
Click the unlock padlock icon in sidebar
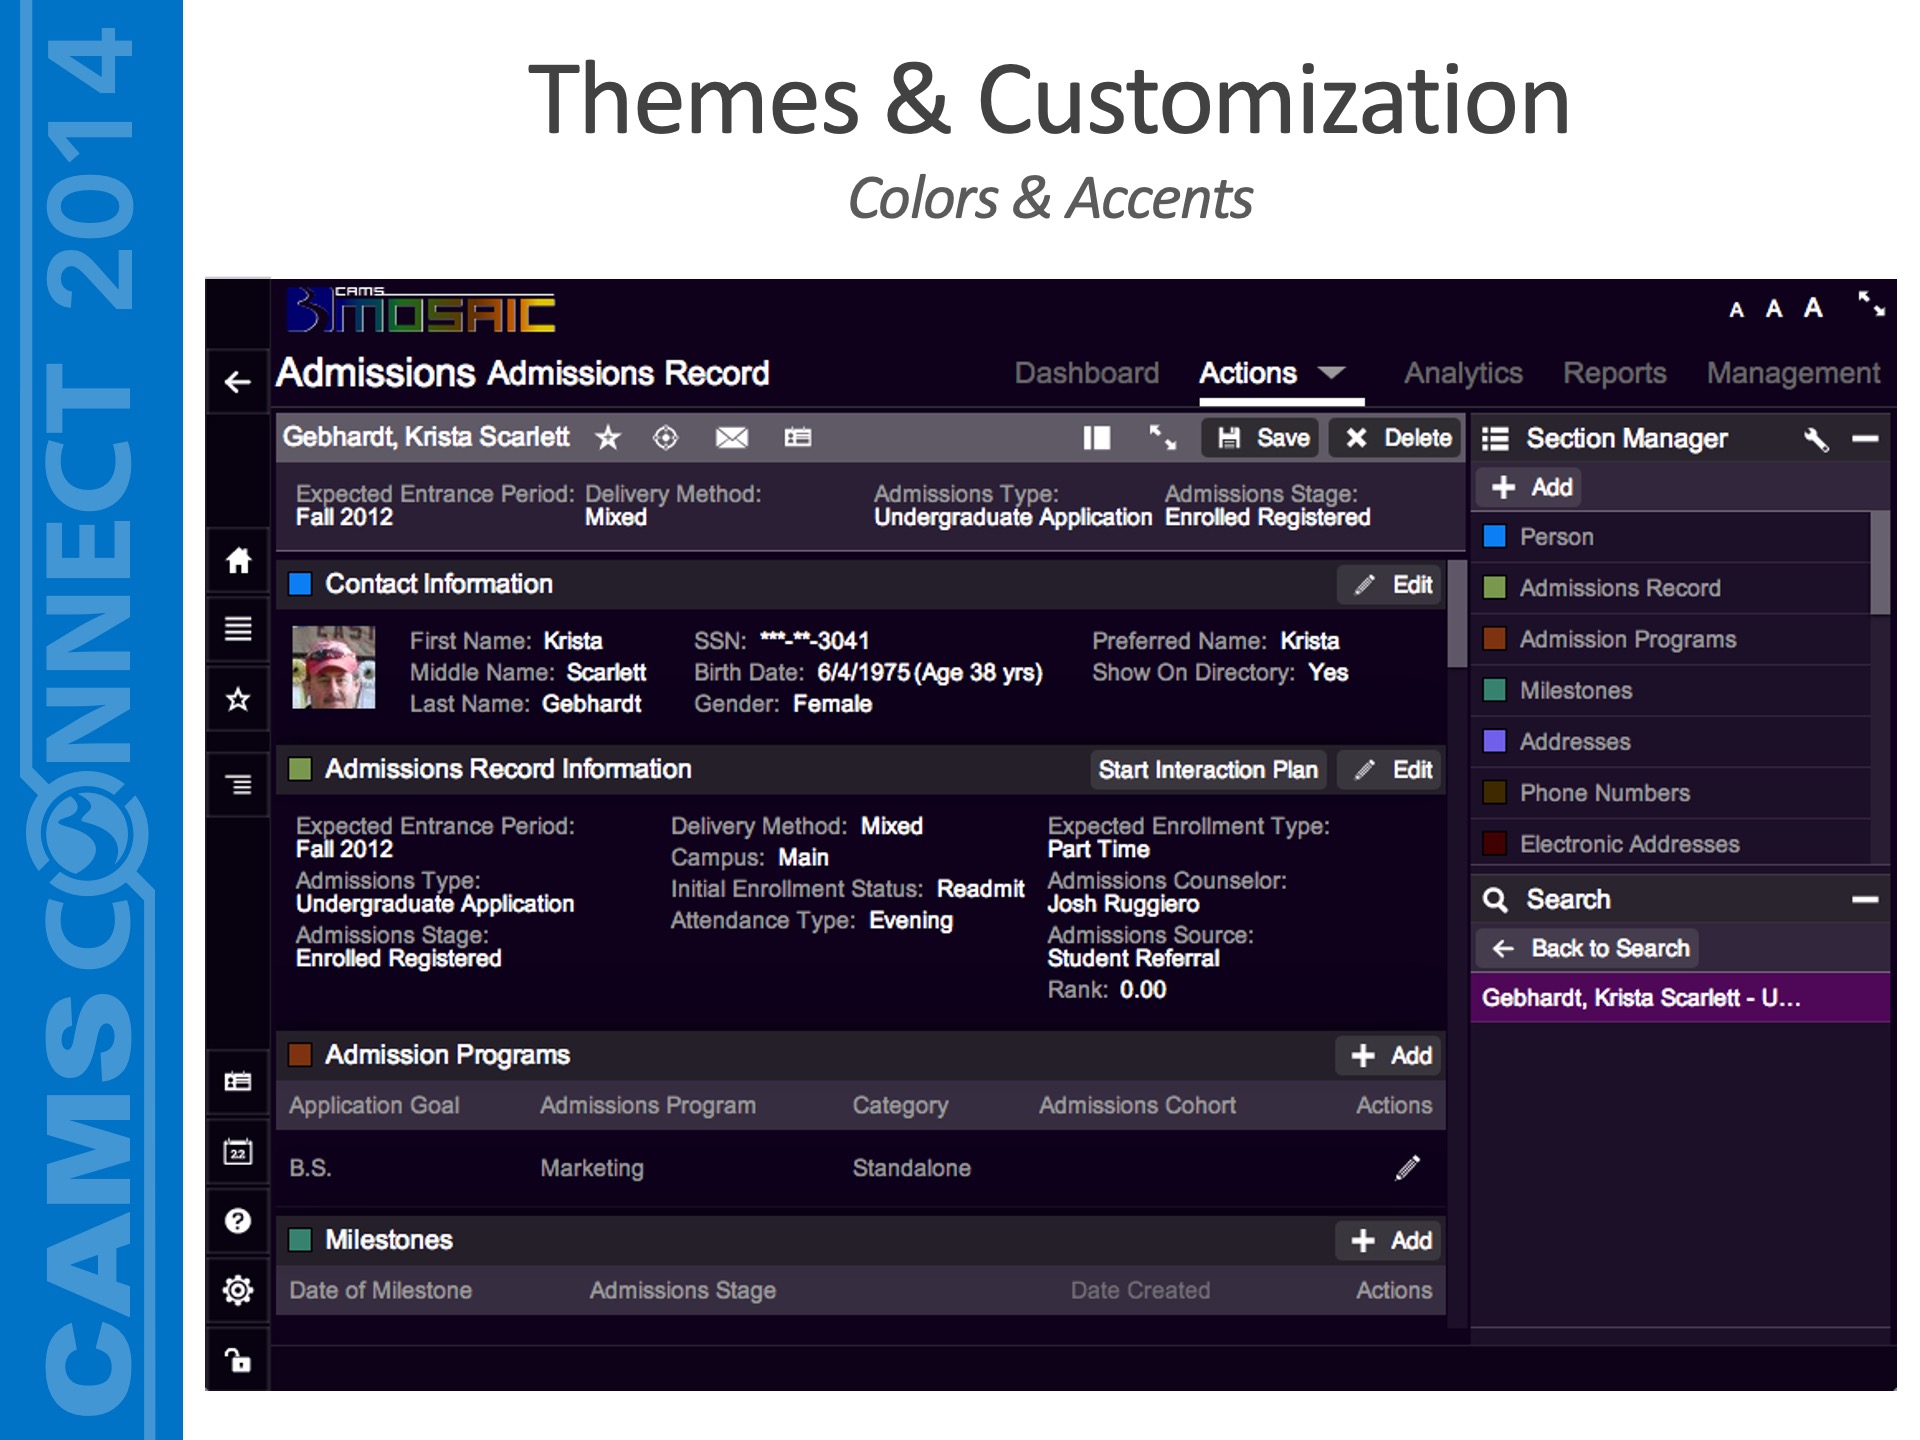tap(238, 1360)
